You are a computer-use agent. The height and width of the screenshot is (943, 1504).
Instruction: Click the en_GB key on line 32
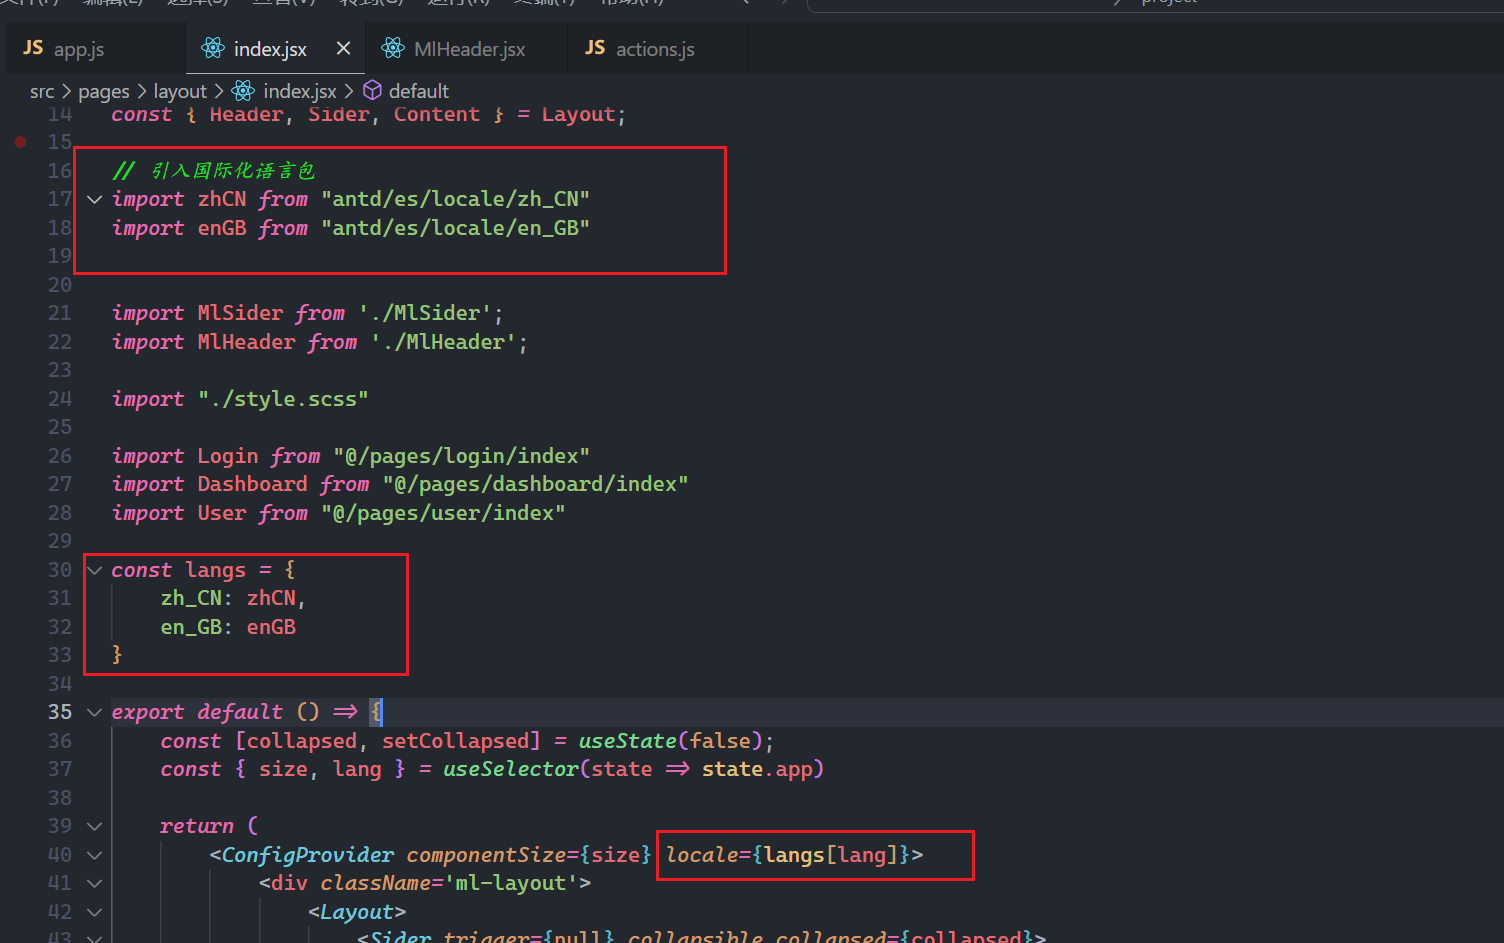191,627
